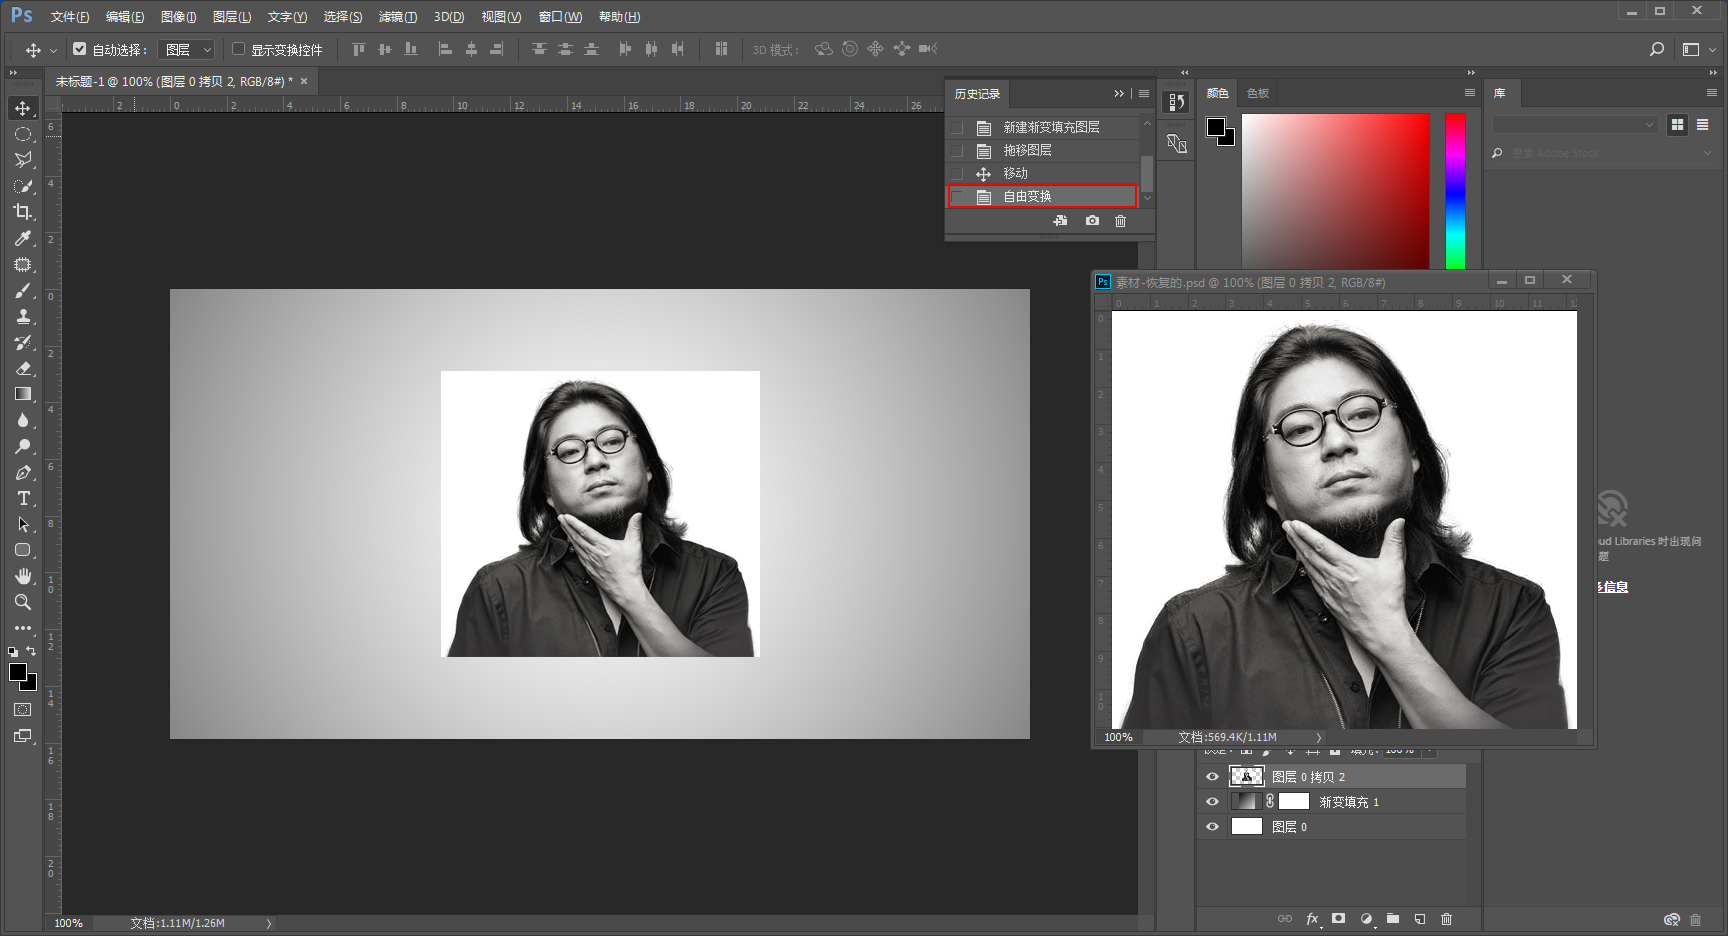Set history brush source box beside 自由变换
The height and width of the screenshot is (936, 1728).
coord(957,197)
